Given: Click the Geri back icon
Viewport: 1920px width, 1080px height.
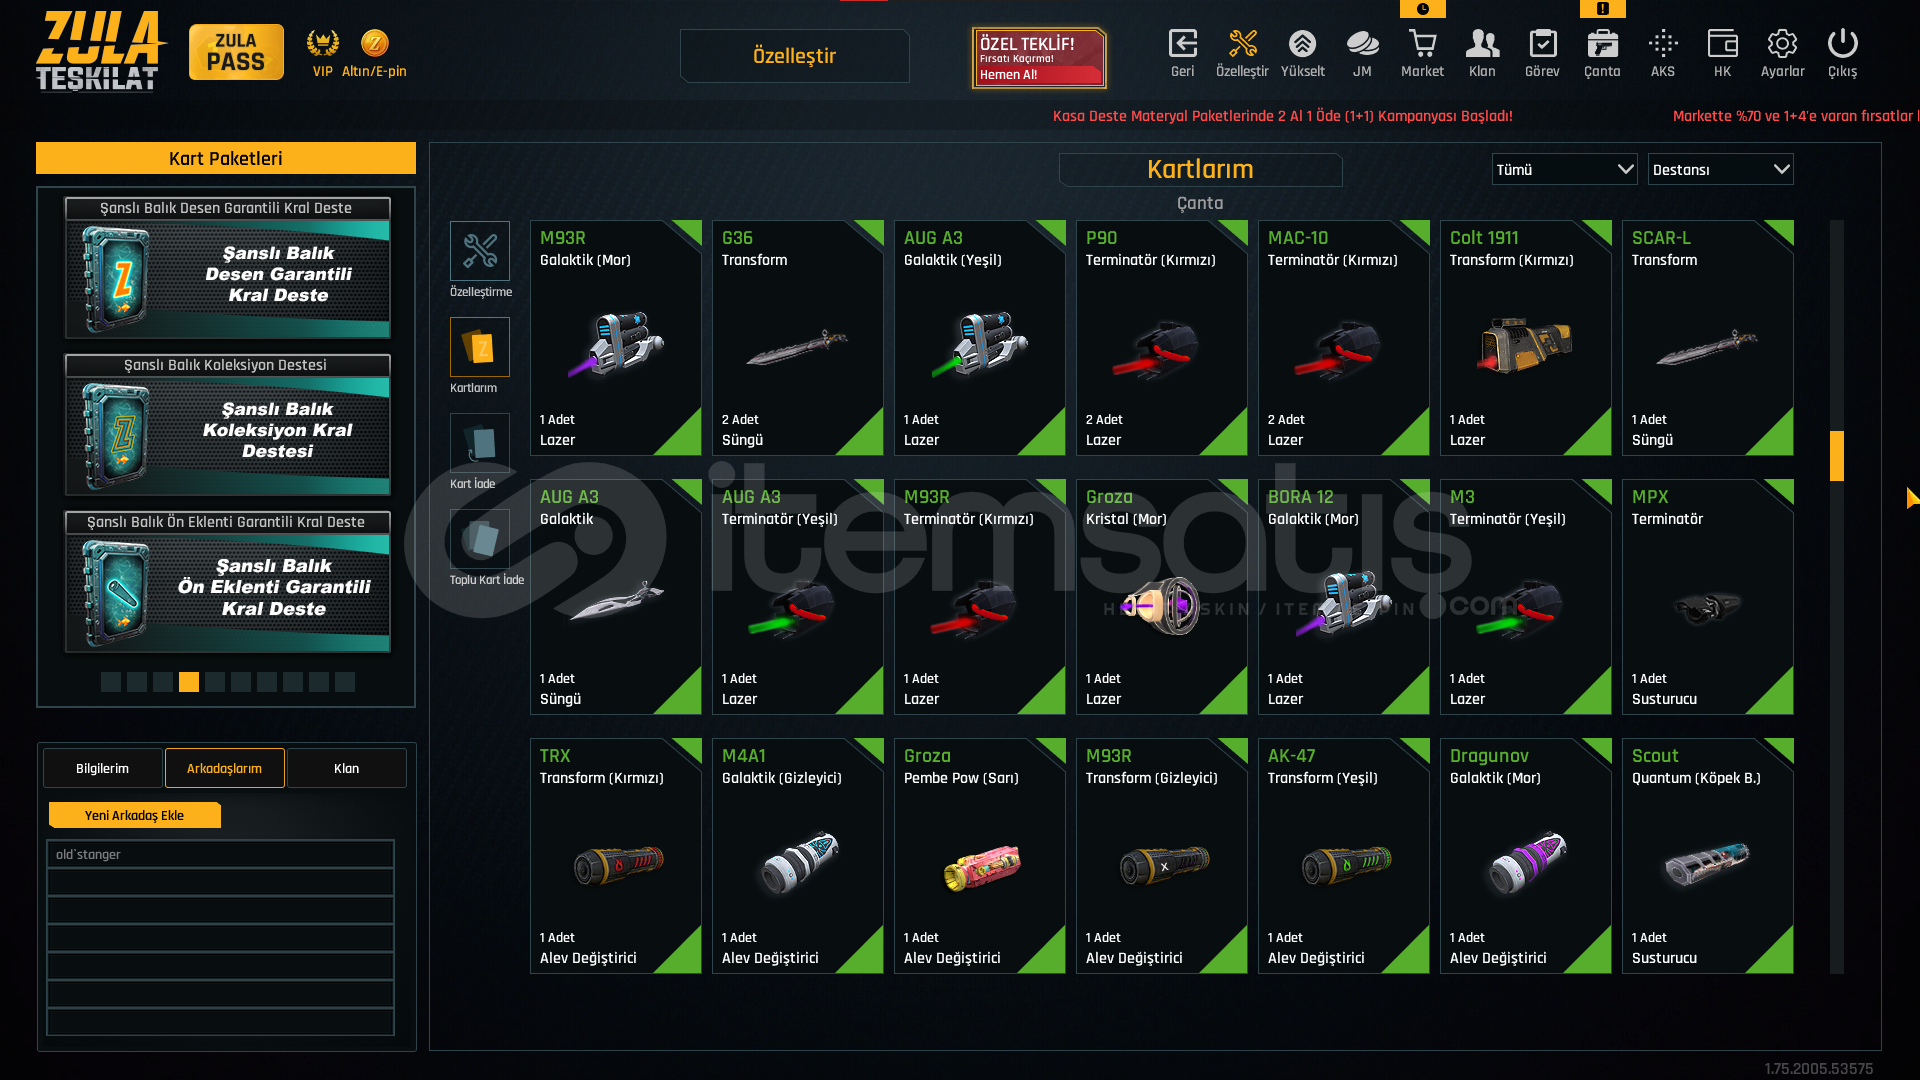Looking at the screenshot, I should (1183, 44).
